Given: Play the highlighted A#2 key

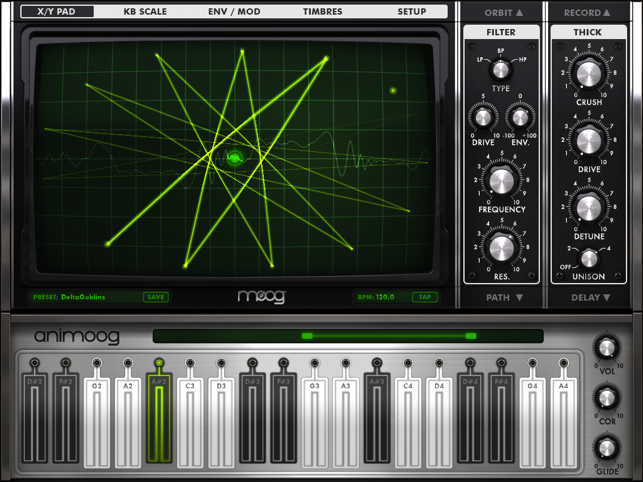Looking at the screenshot, I should pos(159,420).
